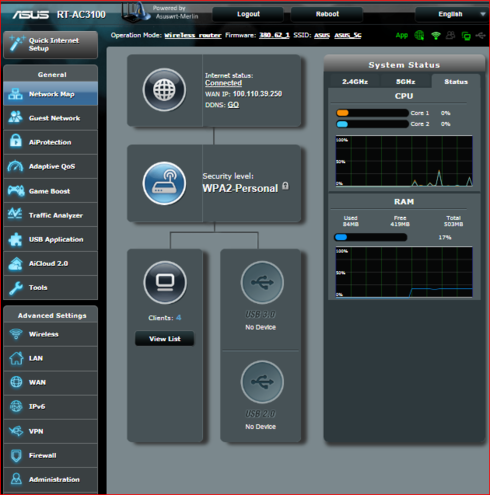Click the DDNS GO link
The width and height of the screenshot is (490, 495).
tap(233, 105)
